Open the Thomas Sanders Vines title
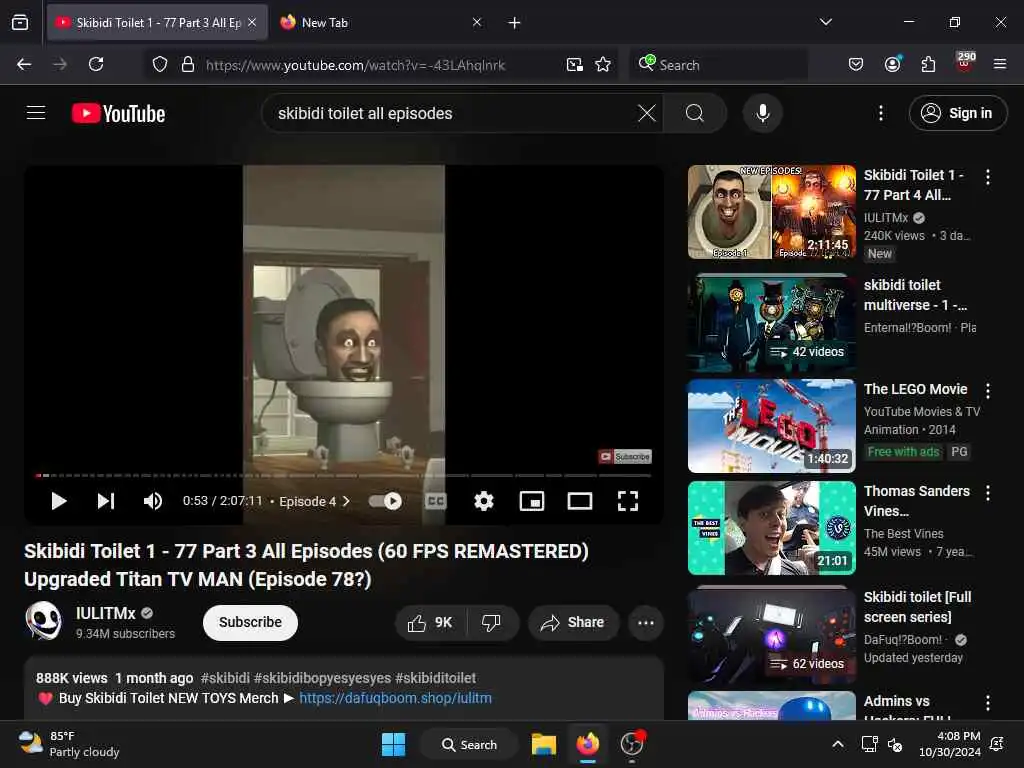Viewport: 1024px width, 768px height. [916, 501]
